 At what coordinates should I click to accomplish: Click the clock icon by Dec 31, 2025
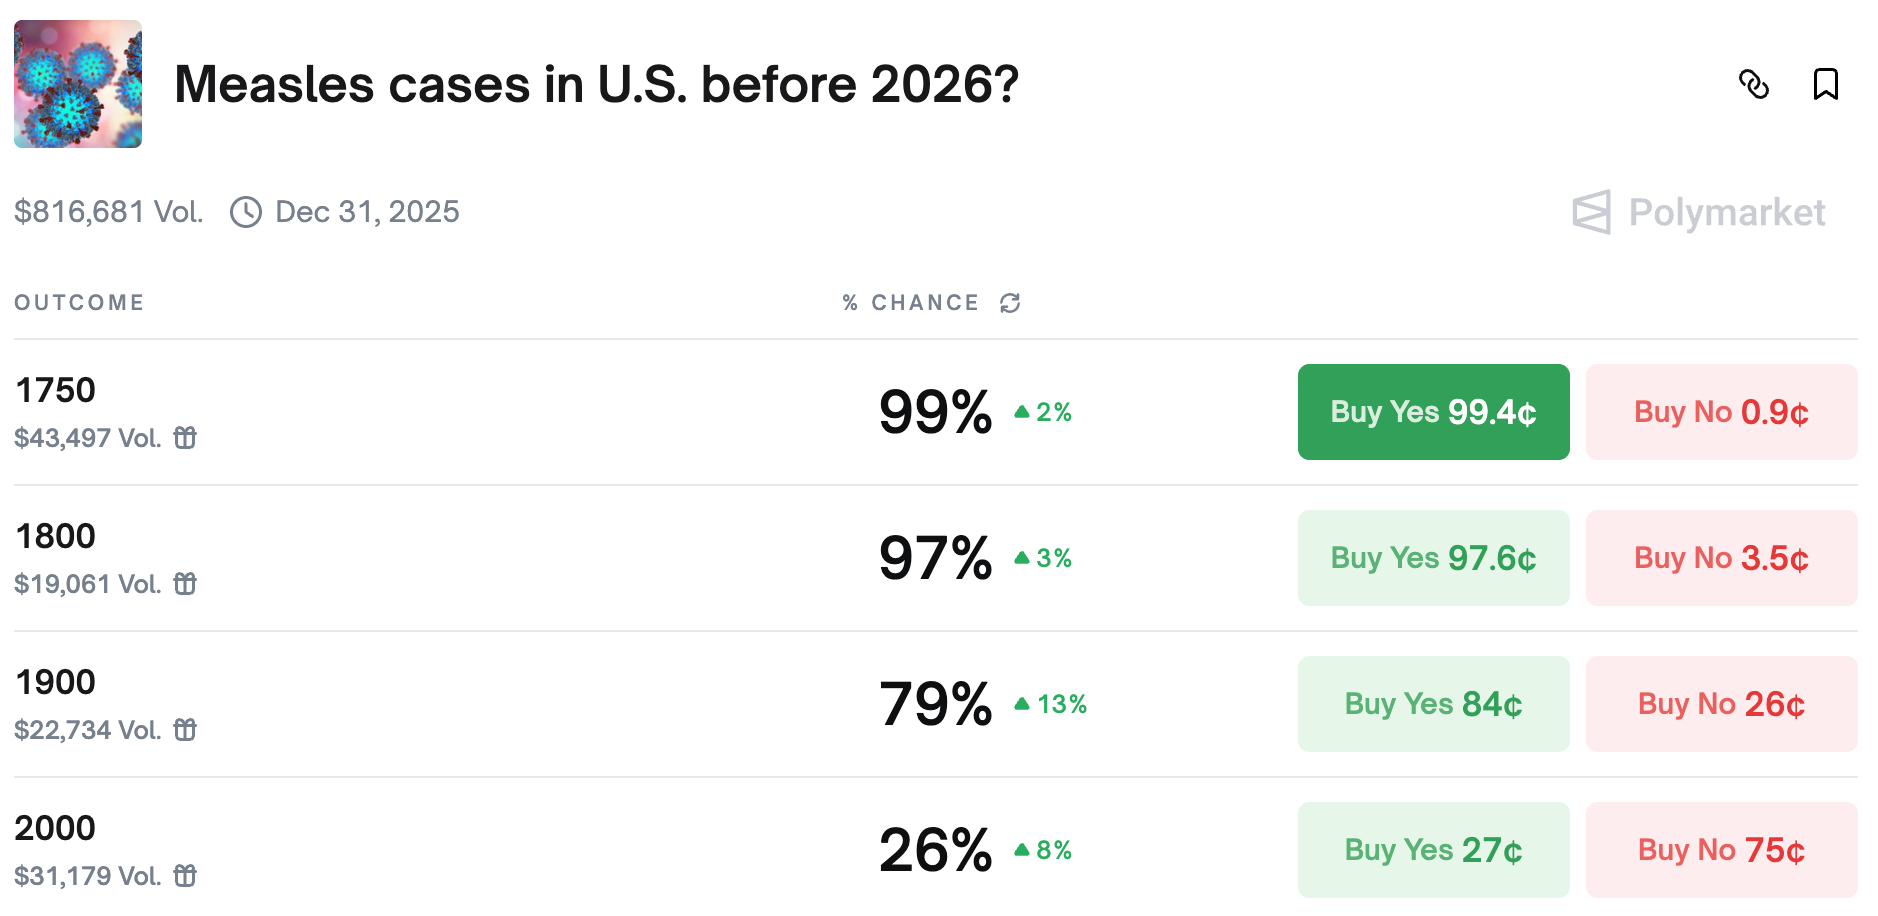[246, 212]
